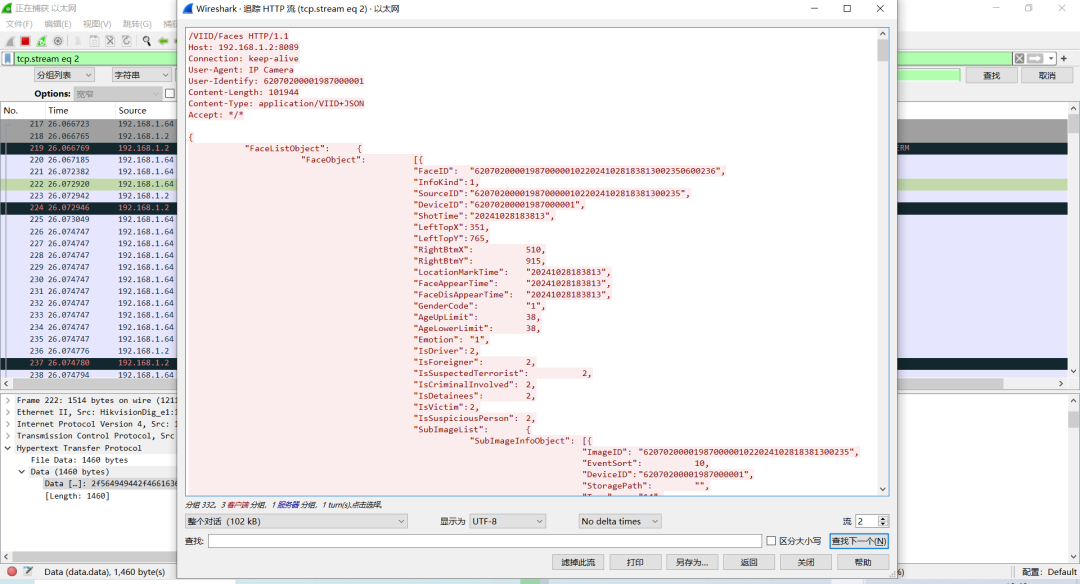Toggle the 区分大小写 case-sensitive checkbox

click(771, 541)
